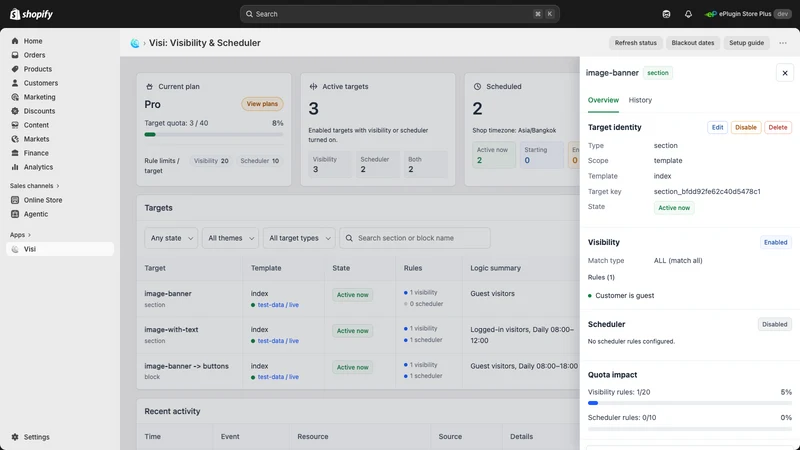
Task: Click the Visi app logo in breadcrumb
Action: pyautogui.click(x=135, y=43)
